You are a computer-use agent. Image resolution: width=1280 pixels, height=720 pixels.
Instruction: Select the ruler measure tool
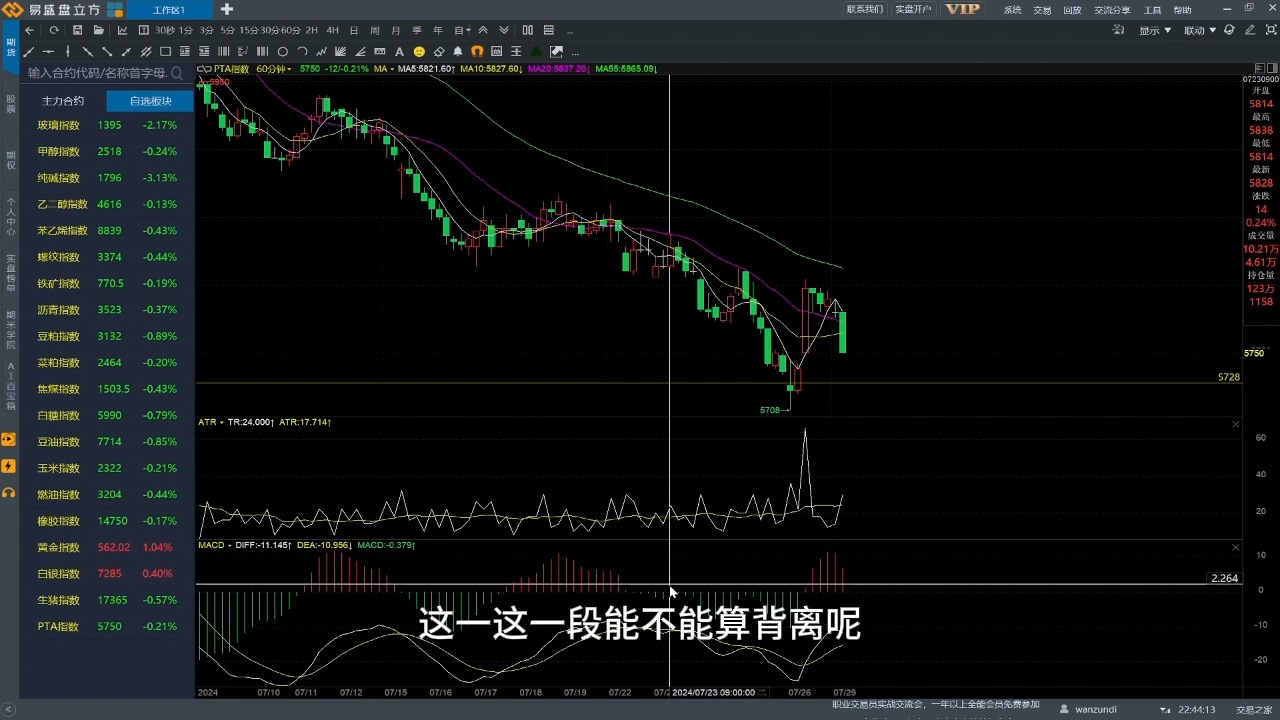380,52
